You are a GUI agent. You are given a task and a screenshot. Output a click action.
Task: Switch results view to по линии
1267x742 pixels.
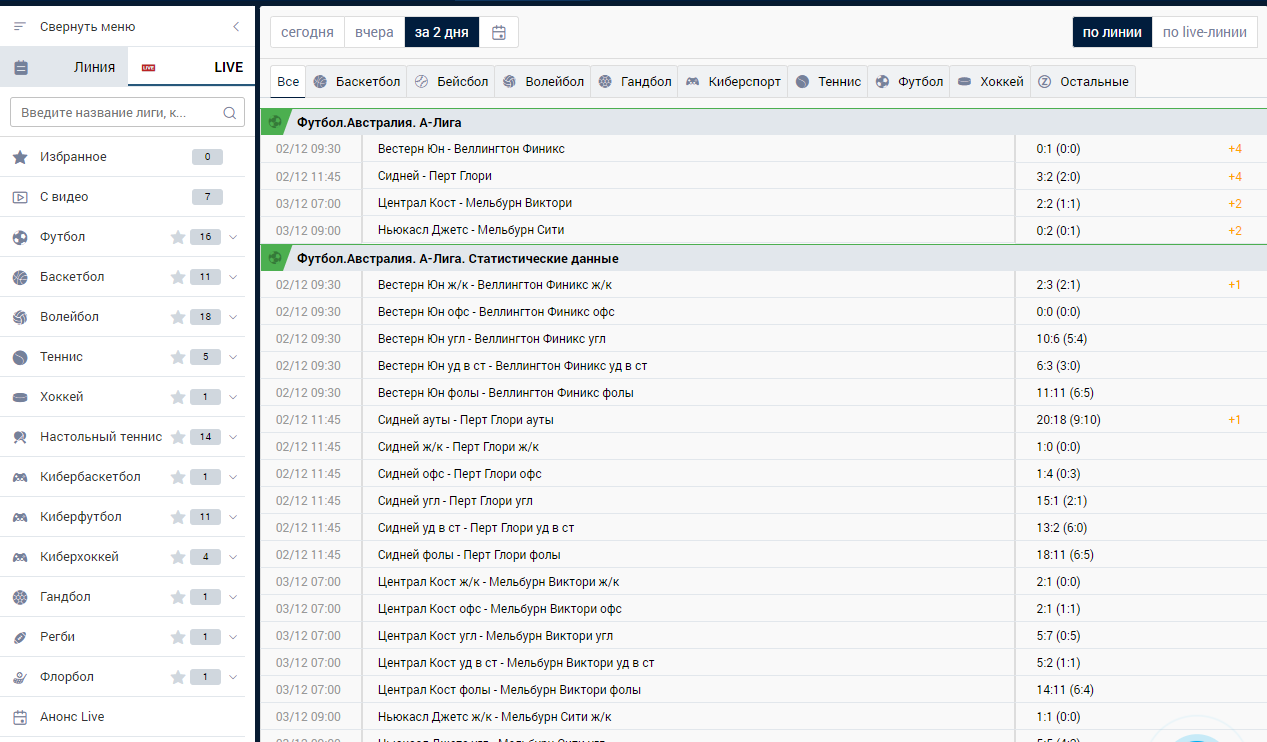point(1112,32)
